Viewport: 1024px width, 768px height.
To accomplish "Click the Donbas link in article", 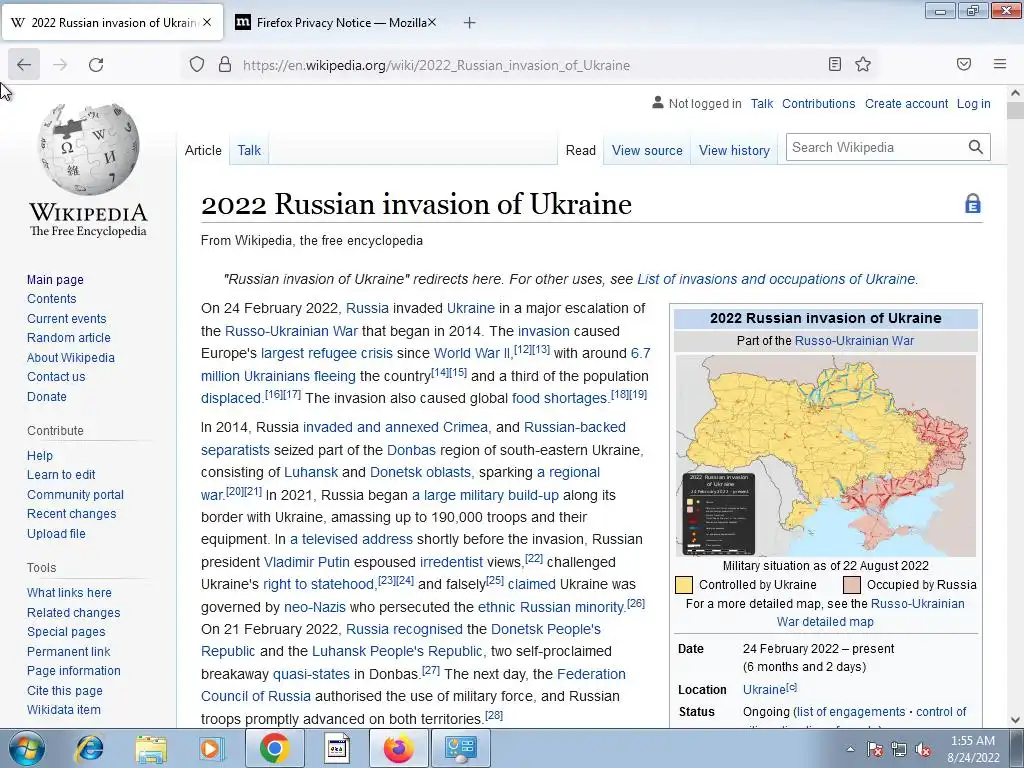I will point(411,450).
